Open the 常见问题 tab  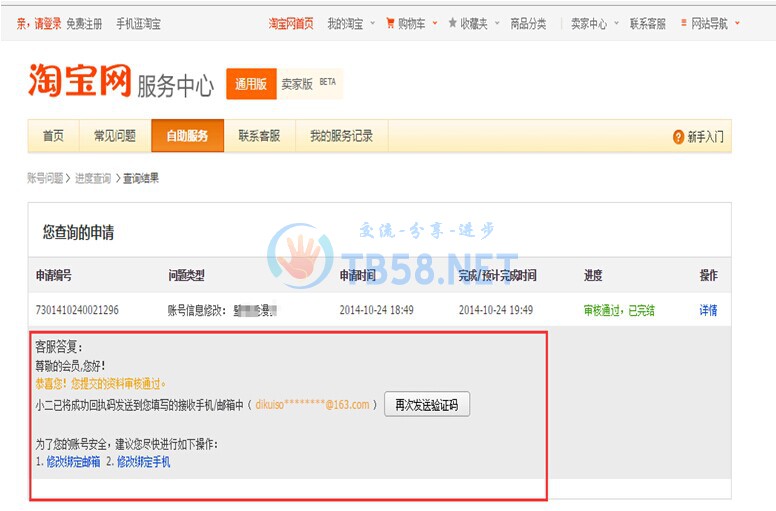click(x=115, y=136)
